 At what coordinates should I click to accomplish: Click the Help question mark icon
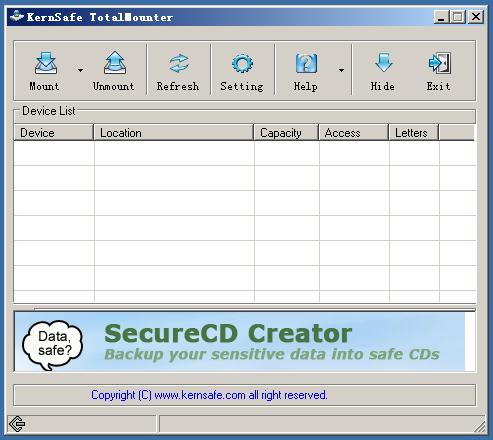click(x=306, y=63)
